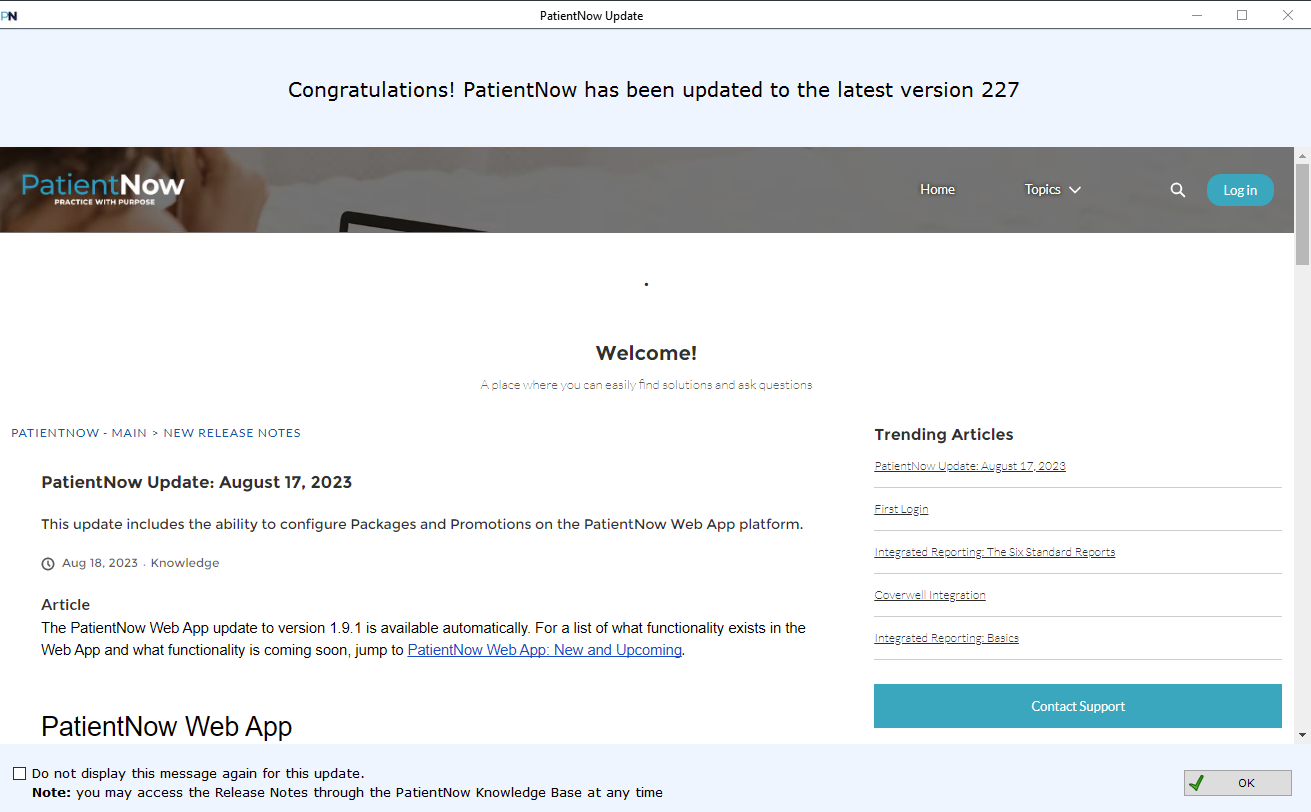
Task: Expand the Topics dropdown menu
Action: pyautogui.click(x=1052, y=189)
